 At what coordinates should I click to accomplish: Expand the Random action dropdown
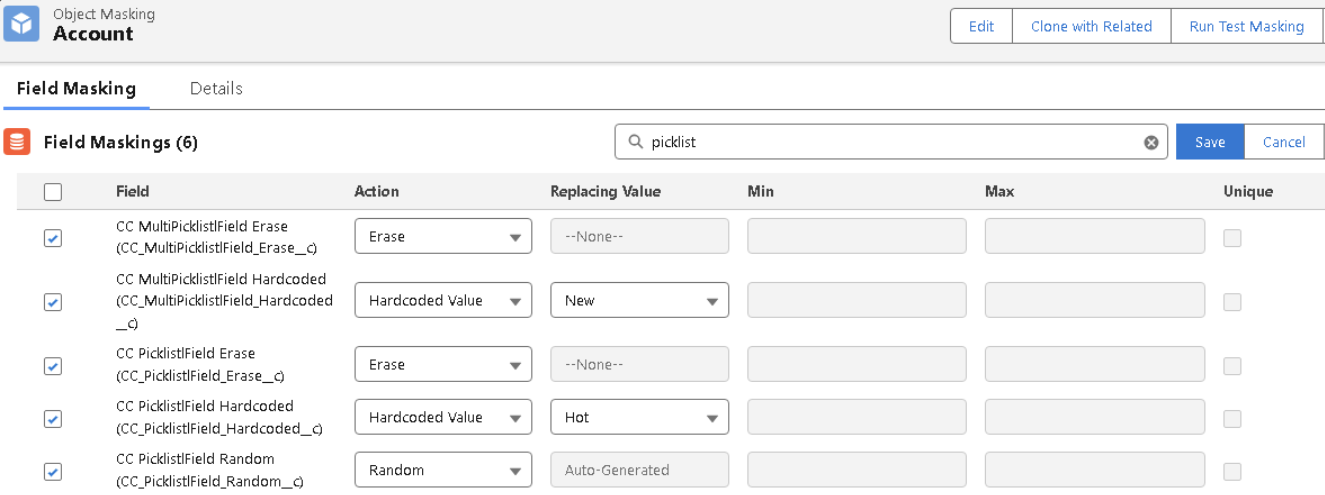pos(443,470)
